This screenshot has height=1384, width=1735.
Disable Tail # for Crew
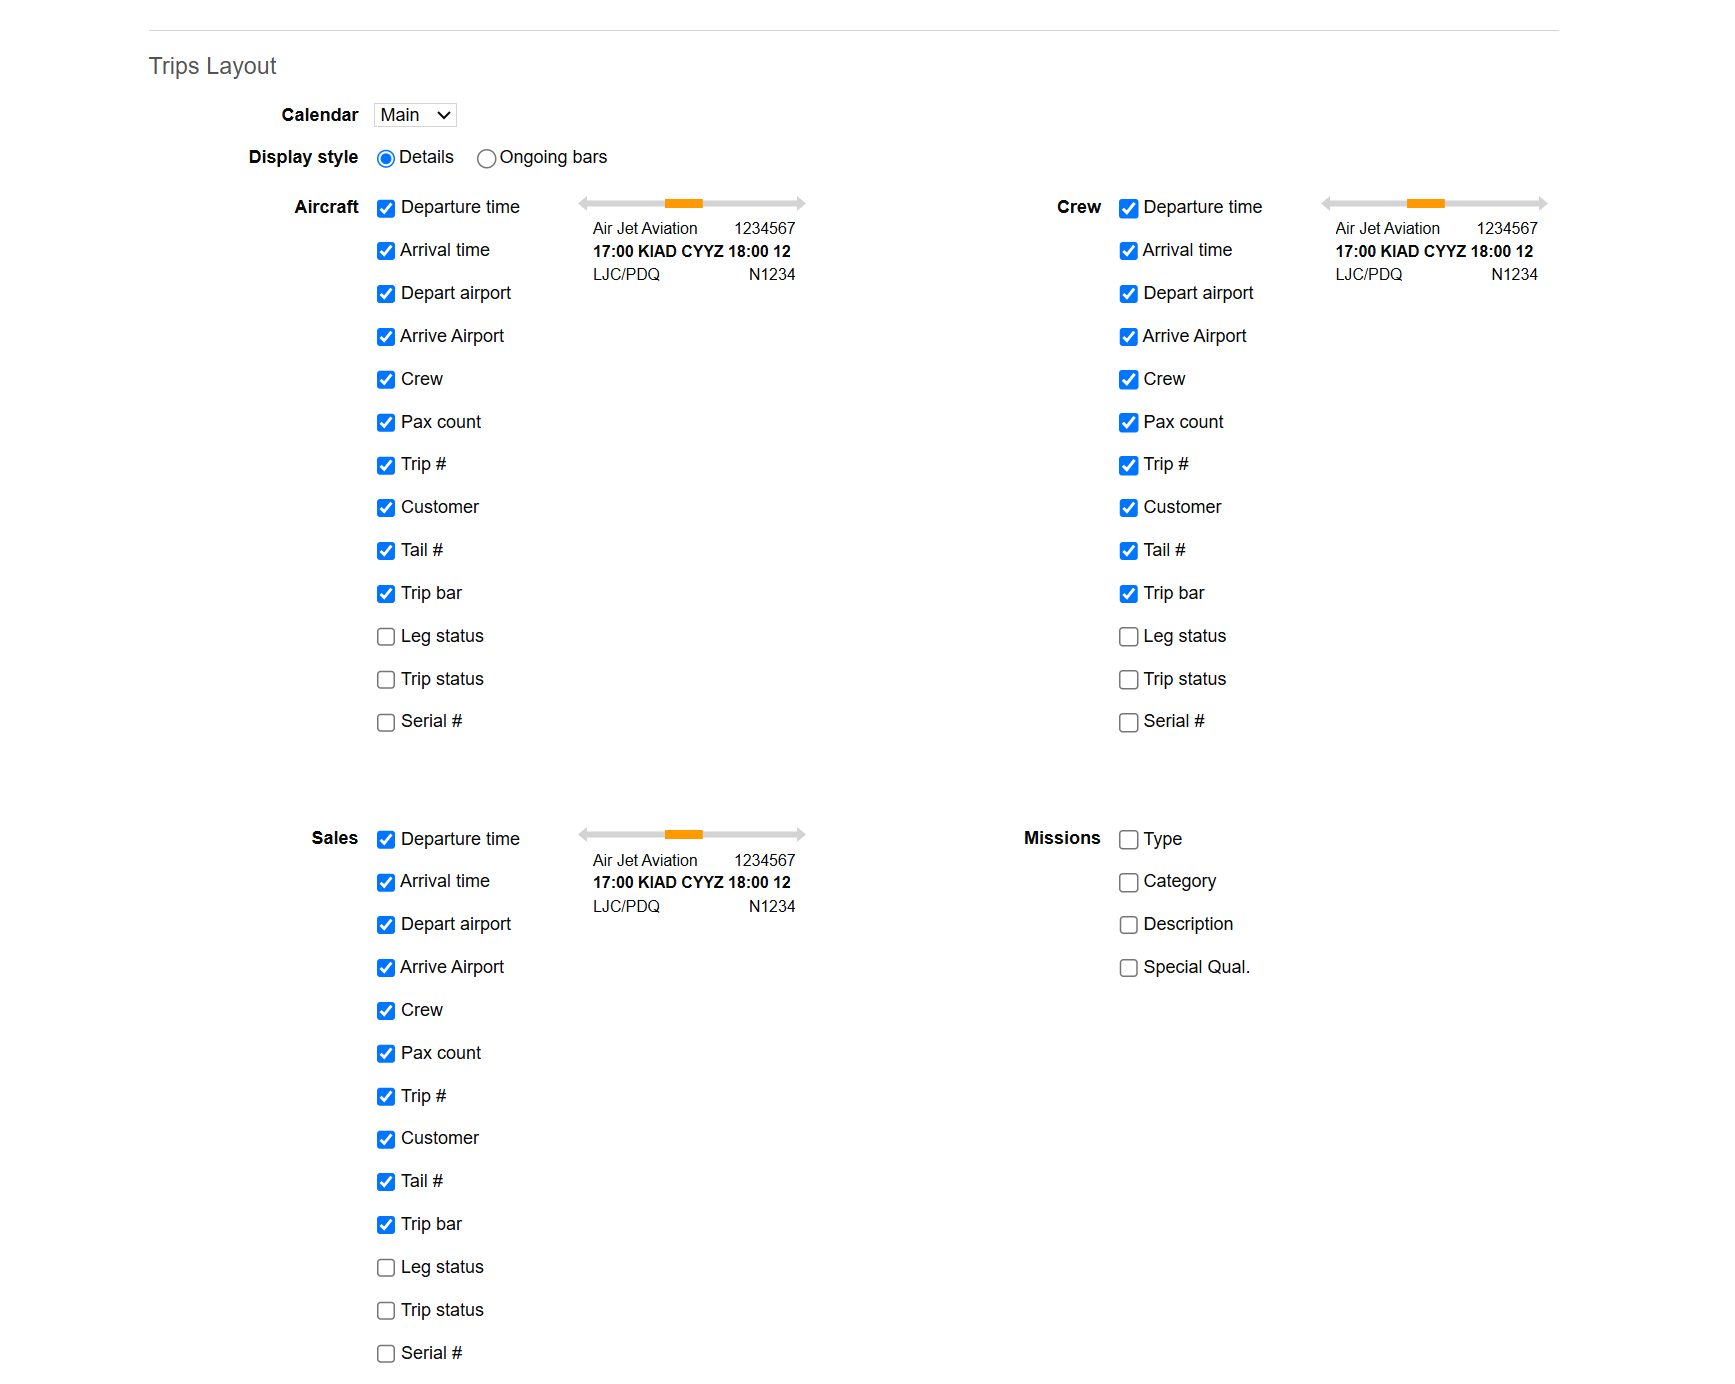[x=1128, y=550]
